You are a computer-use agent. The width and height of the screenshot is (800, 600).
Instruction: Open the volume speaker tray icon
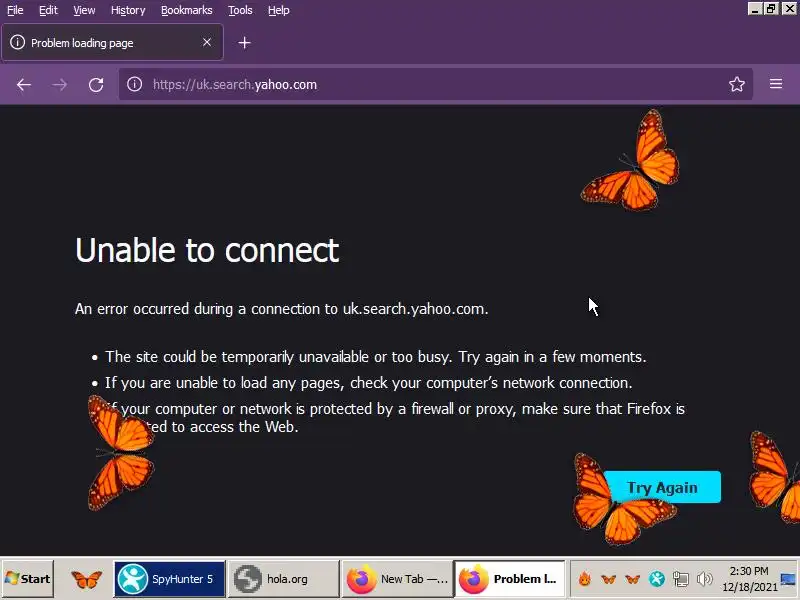[705, 579]
